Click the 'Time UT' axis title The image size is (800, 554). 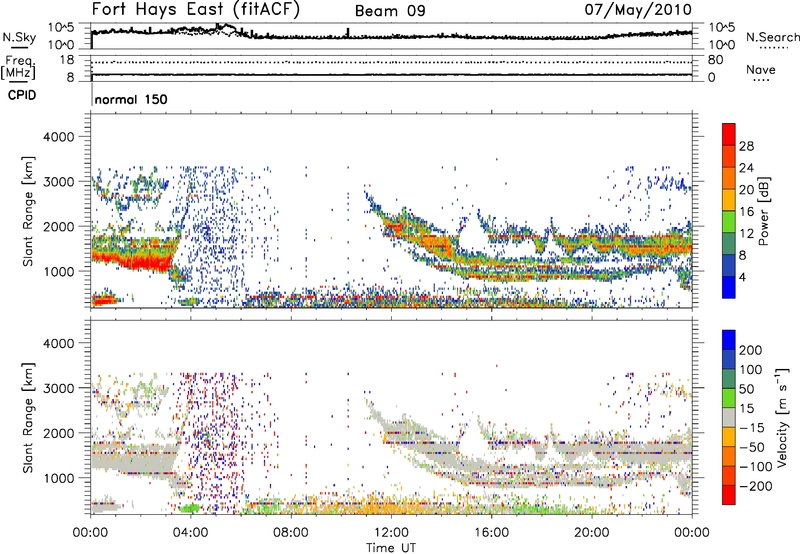[x=391, y=548]
